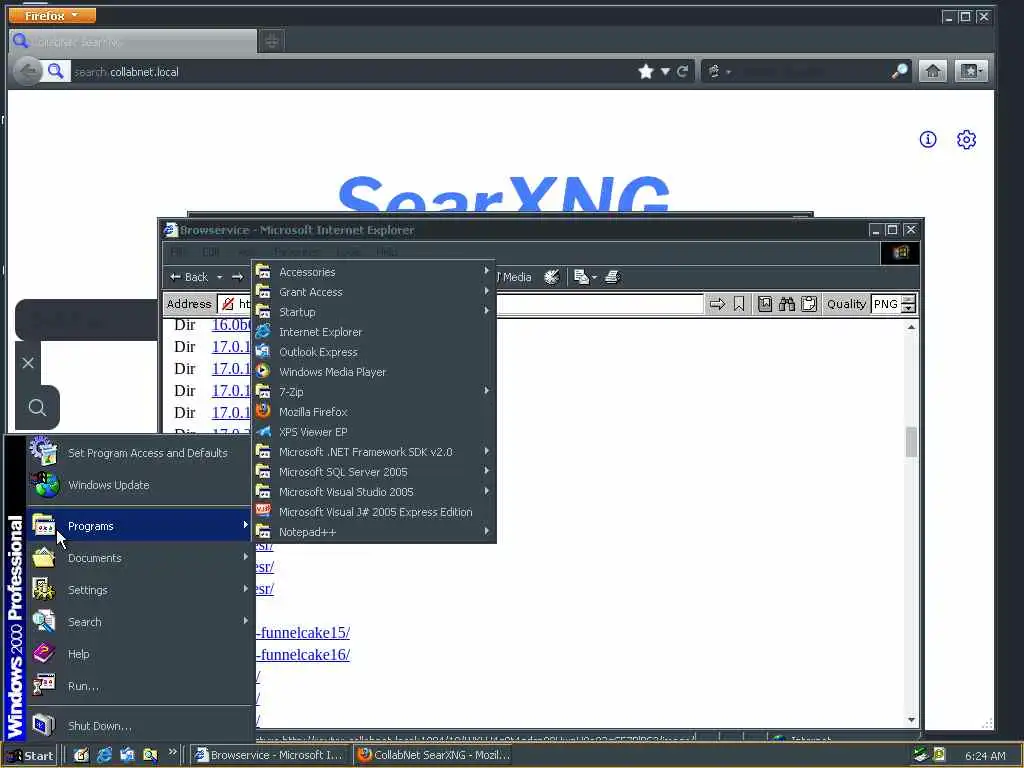
Task: Switch to CollabNet SearXNG Mozilla taskbar button
Action: click(433, 755)
